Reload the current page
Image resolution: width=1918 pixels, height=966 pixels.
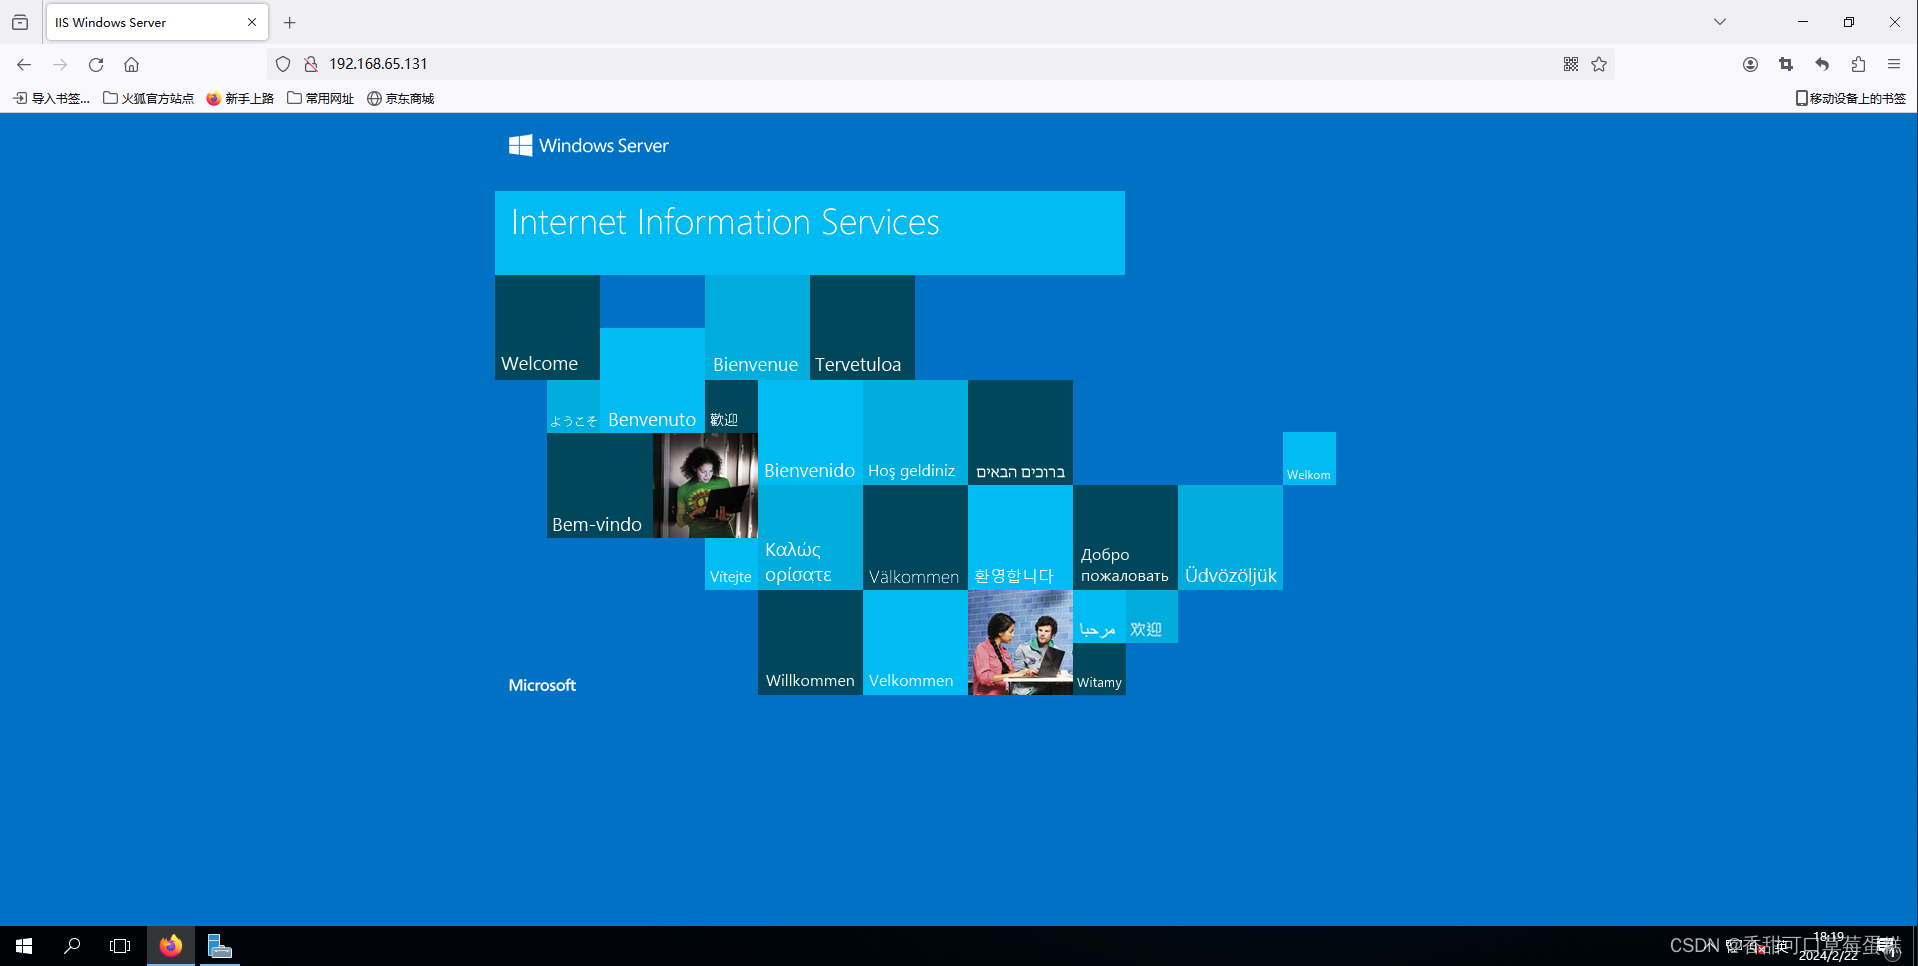pyautogui.click(x=96, y=64)
